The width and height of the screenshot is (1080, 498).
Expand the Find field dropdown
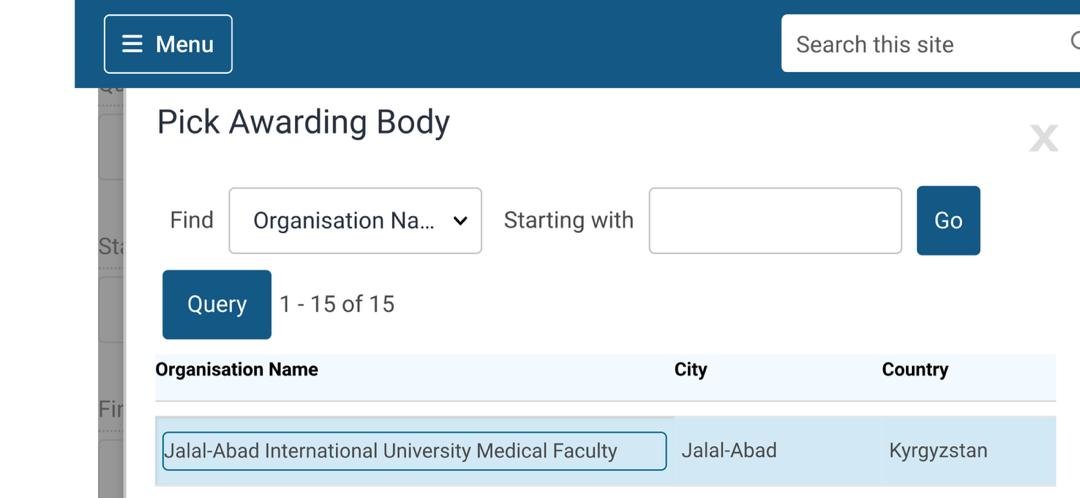tap(355, 221)
